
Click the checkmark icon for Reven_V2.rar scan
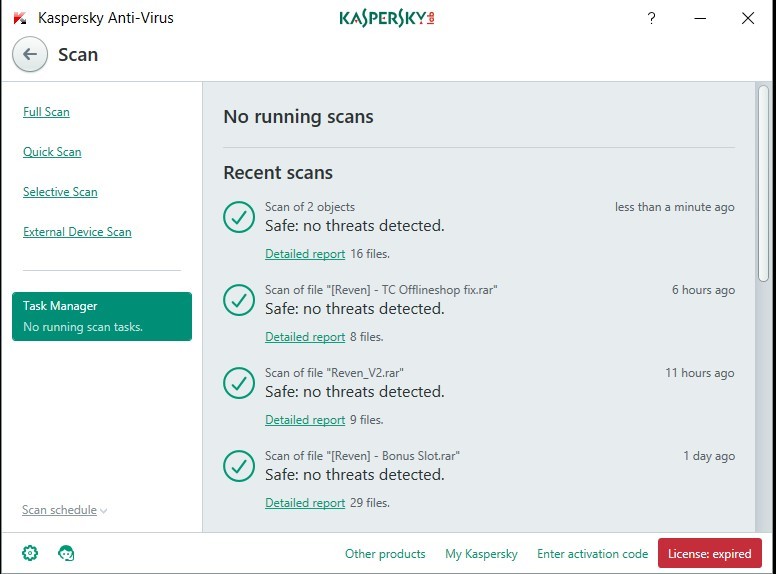(239, 383)
